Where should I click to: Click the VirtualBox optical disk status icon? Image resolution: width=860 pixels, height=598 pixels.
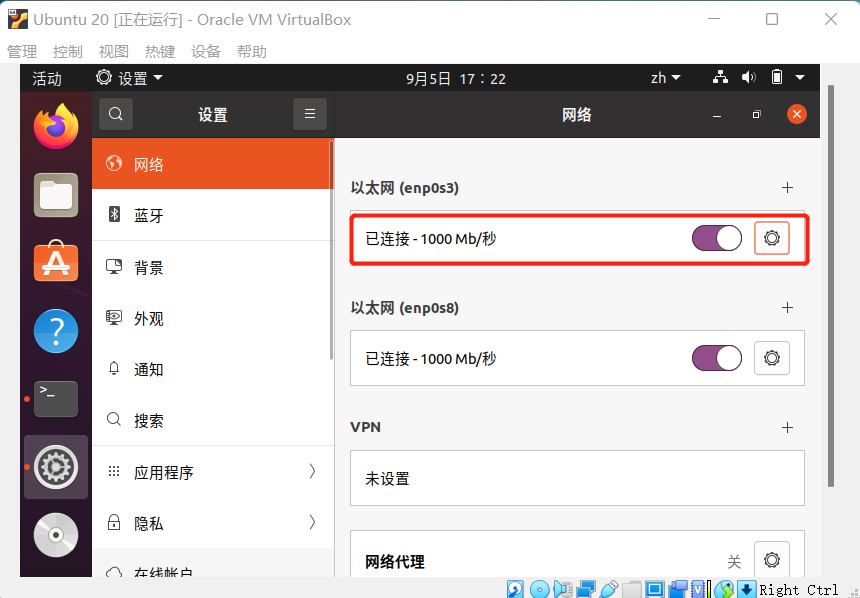click(539, 589)
